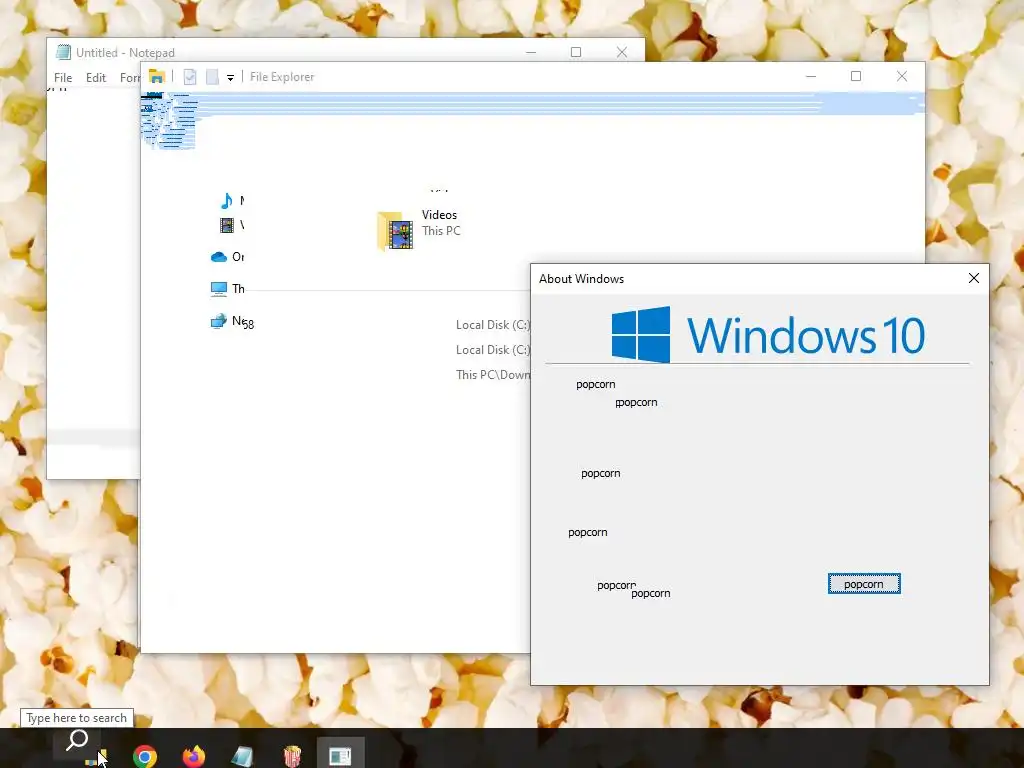Select This PC monitor icon in the sidebar
This screenshot has width=1024, height=768.
[x=219, y=289]
